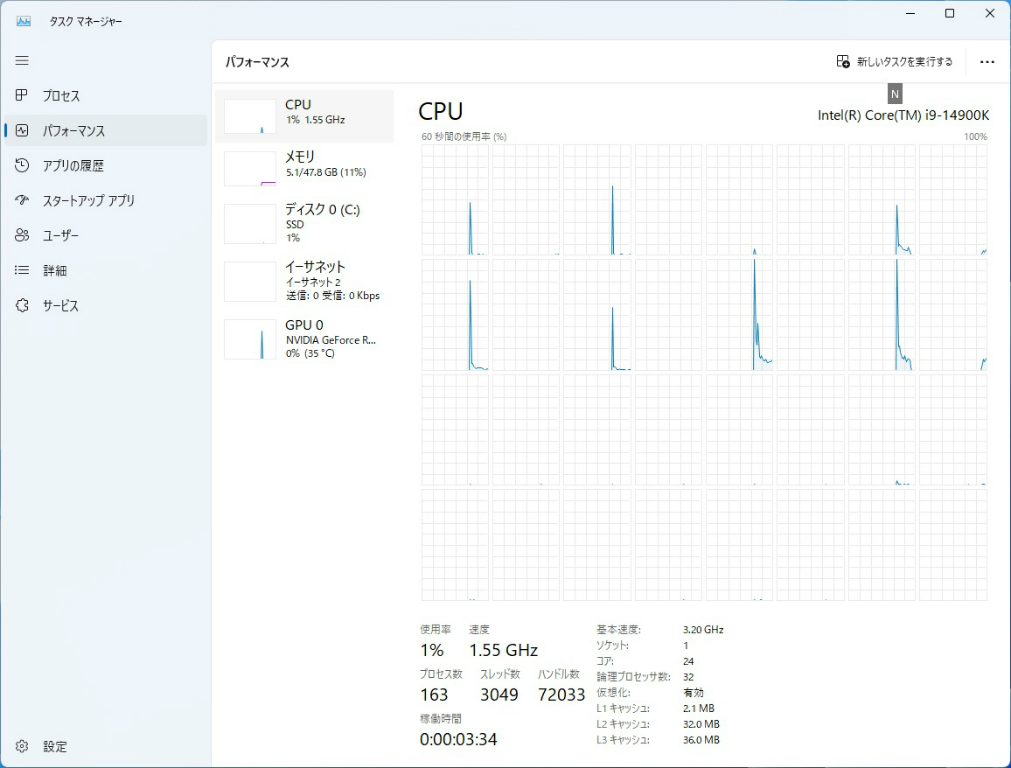Click the Task Manager app icon in title bar

(x=24, y=21)
